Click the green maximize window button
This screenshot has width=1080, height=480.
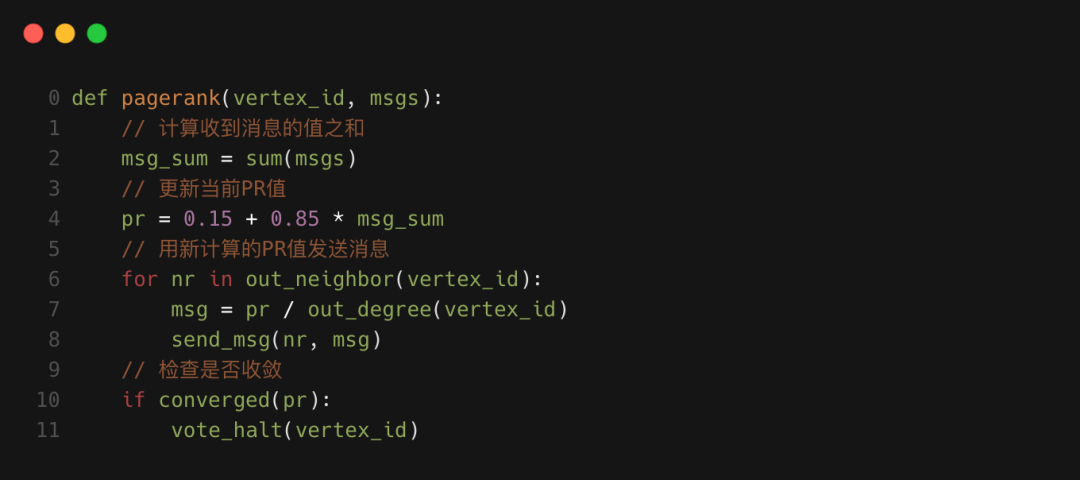[x=97, y=33]
